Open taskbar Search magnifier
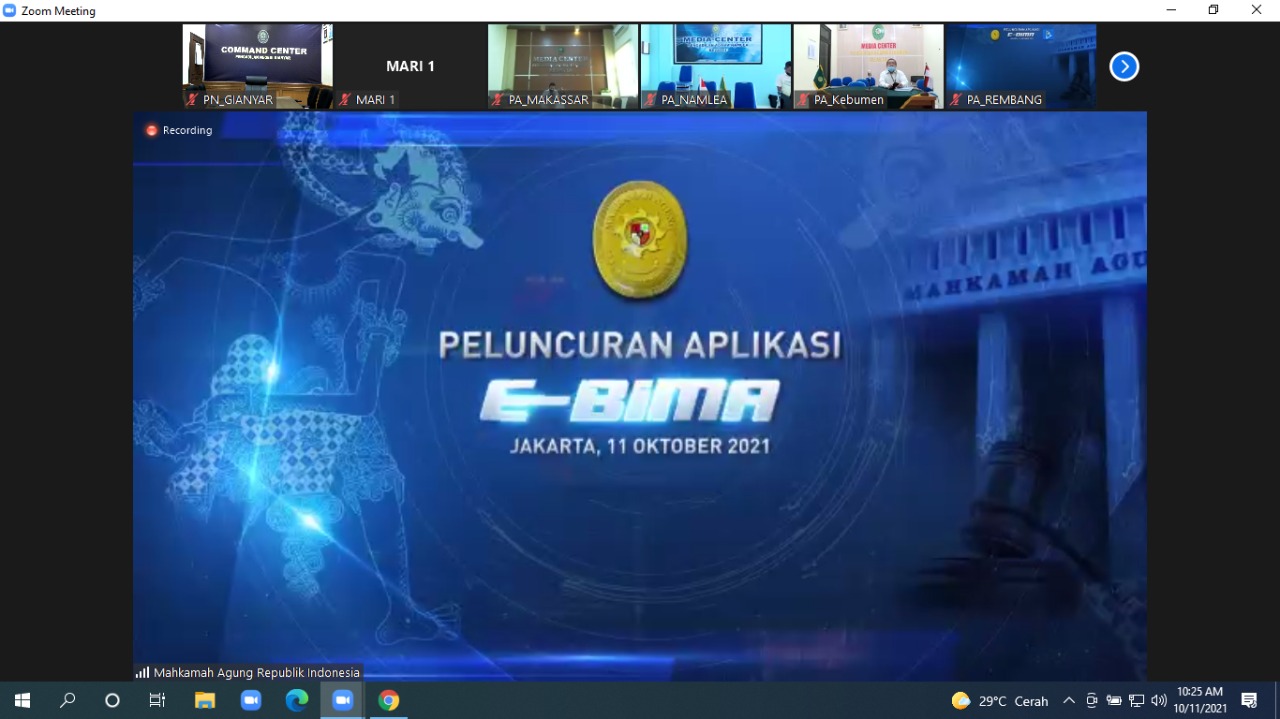 pos(67,701)
